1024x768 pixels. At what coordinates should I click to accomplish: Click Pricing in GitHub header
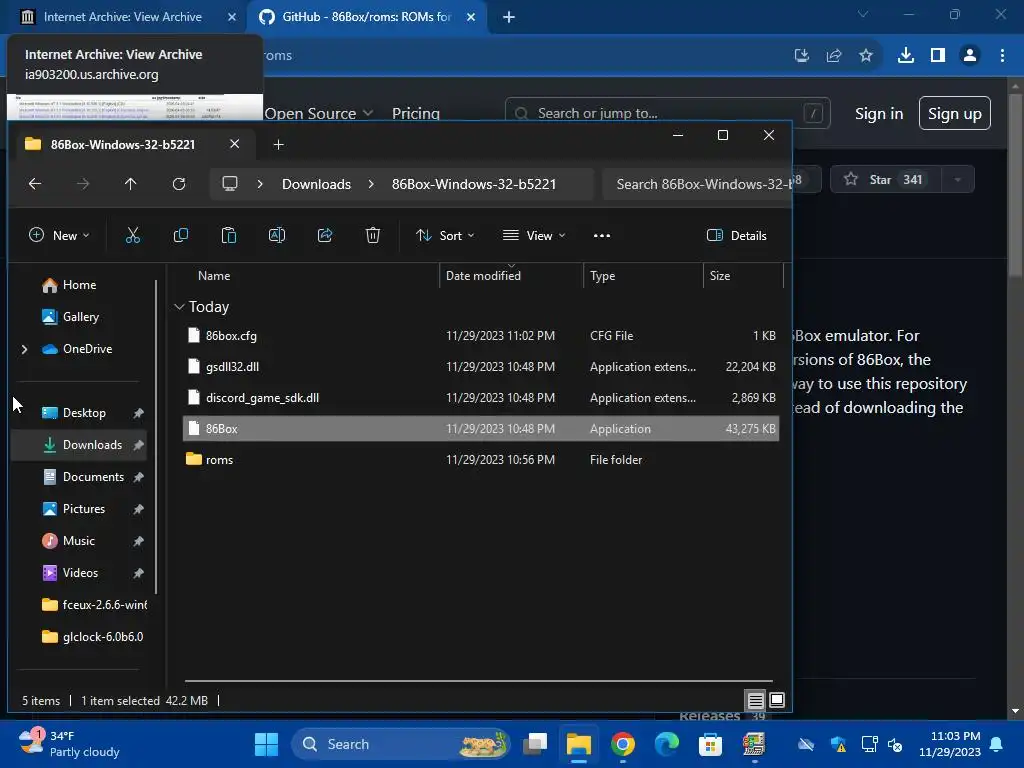(x=416, y=114)
